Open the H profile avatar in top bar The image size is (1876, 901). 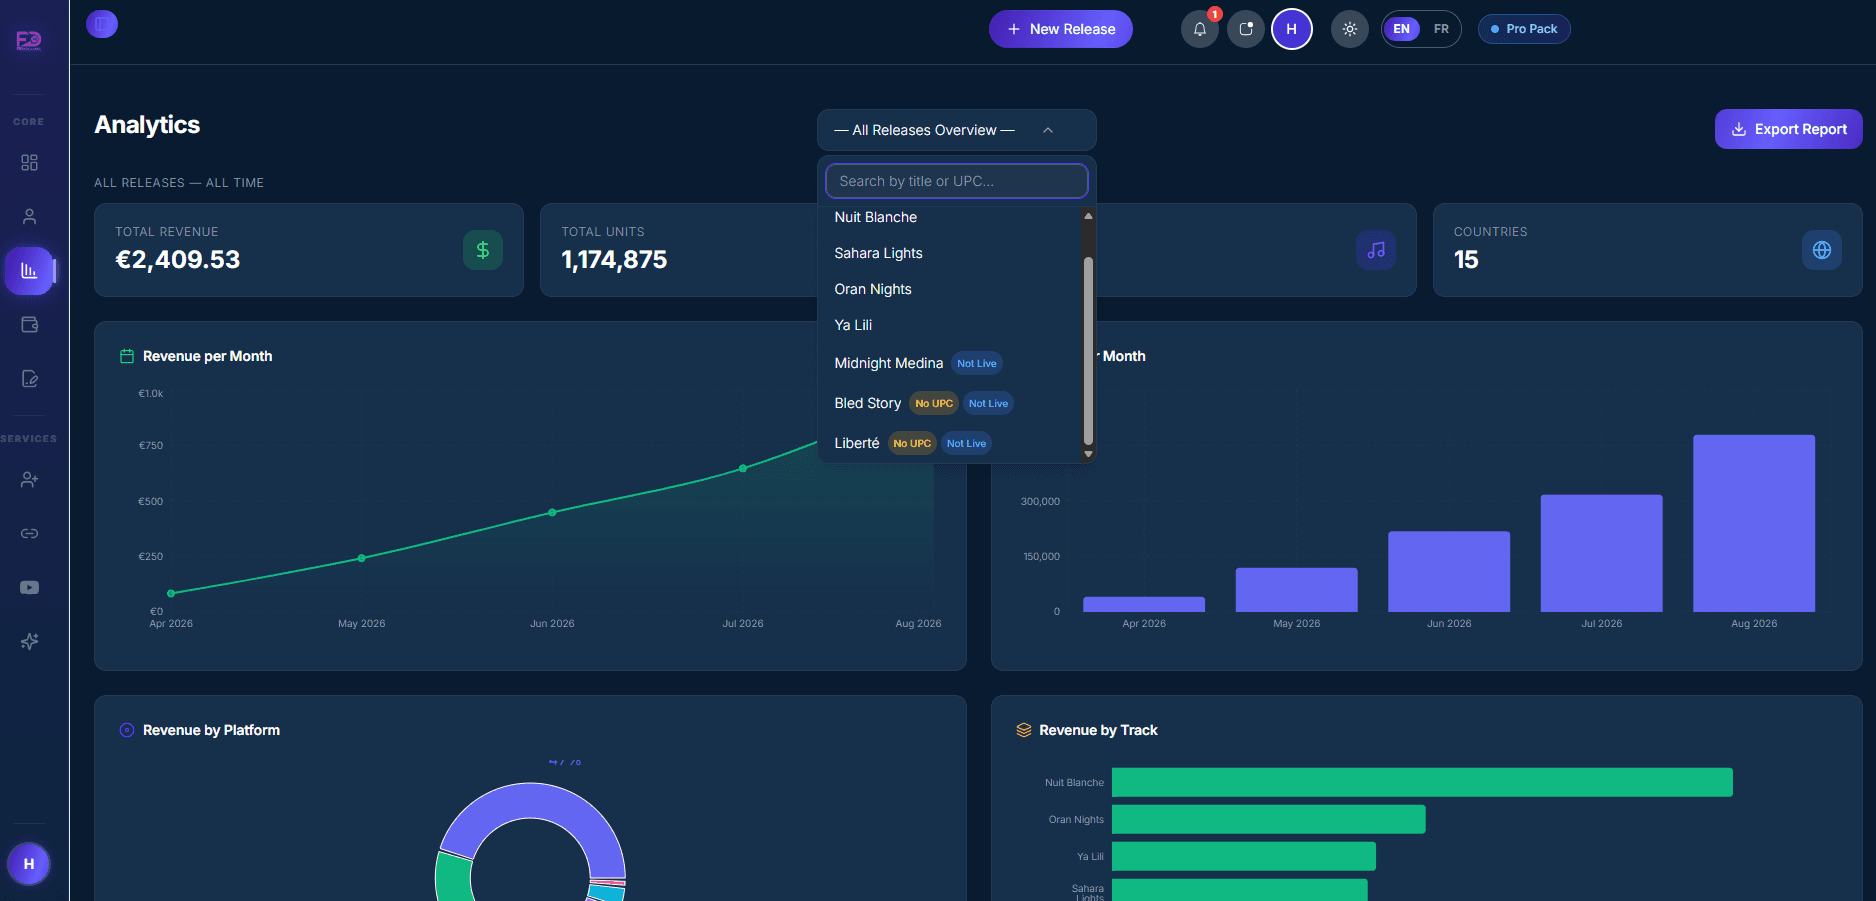coord(1292,29)
